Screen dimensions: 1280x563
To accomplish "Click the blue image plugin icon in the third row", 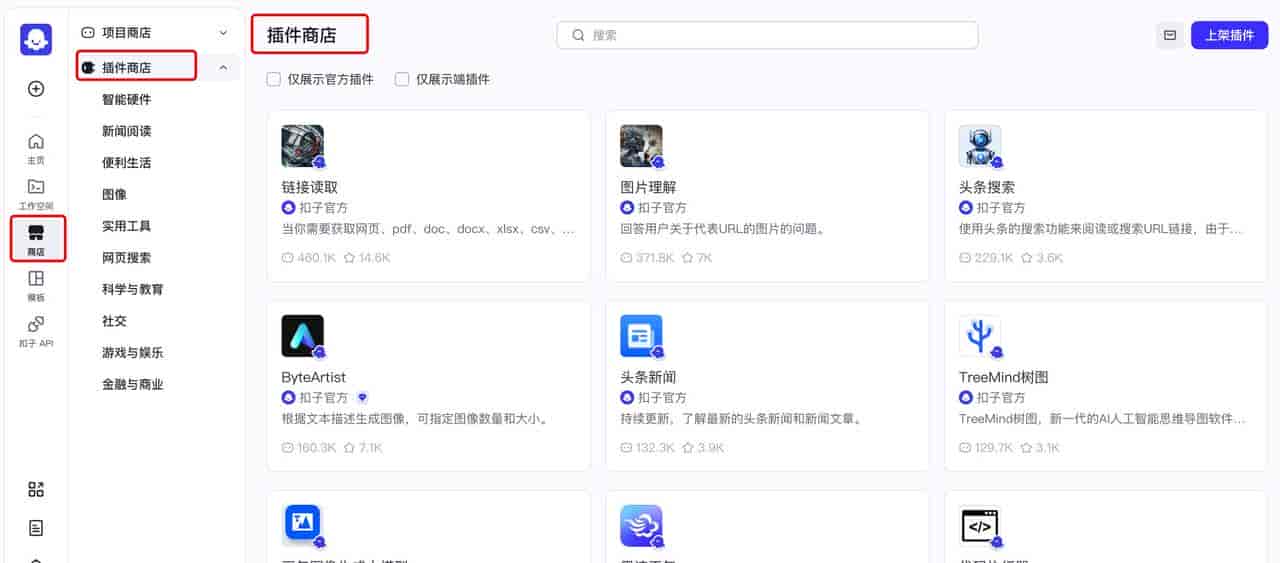I will tap(303, 526).
